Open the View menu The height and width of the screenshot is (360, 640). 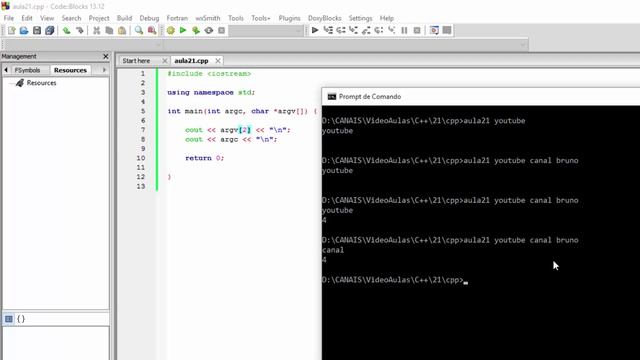click(47, 18)
